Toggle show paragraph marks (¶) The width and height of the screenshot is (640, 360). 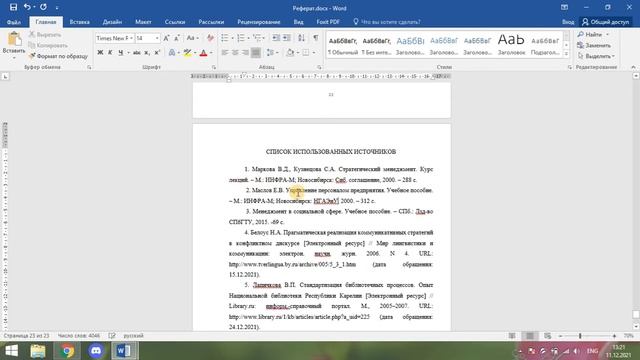[x=316, y=38]
